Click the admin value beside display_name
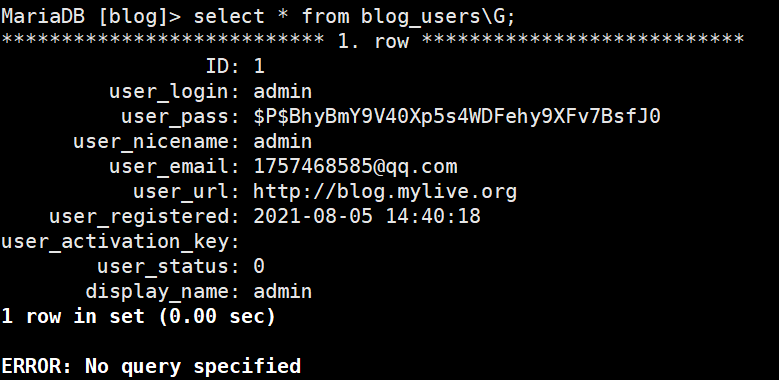The width and height of the screenshot is (779, 380). click(x=283, y=291)
